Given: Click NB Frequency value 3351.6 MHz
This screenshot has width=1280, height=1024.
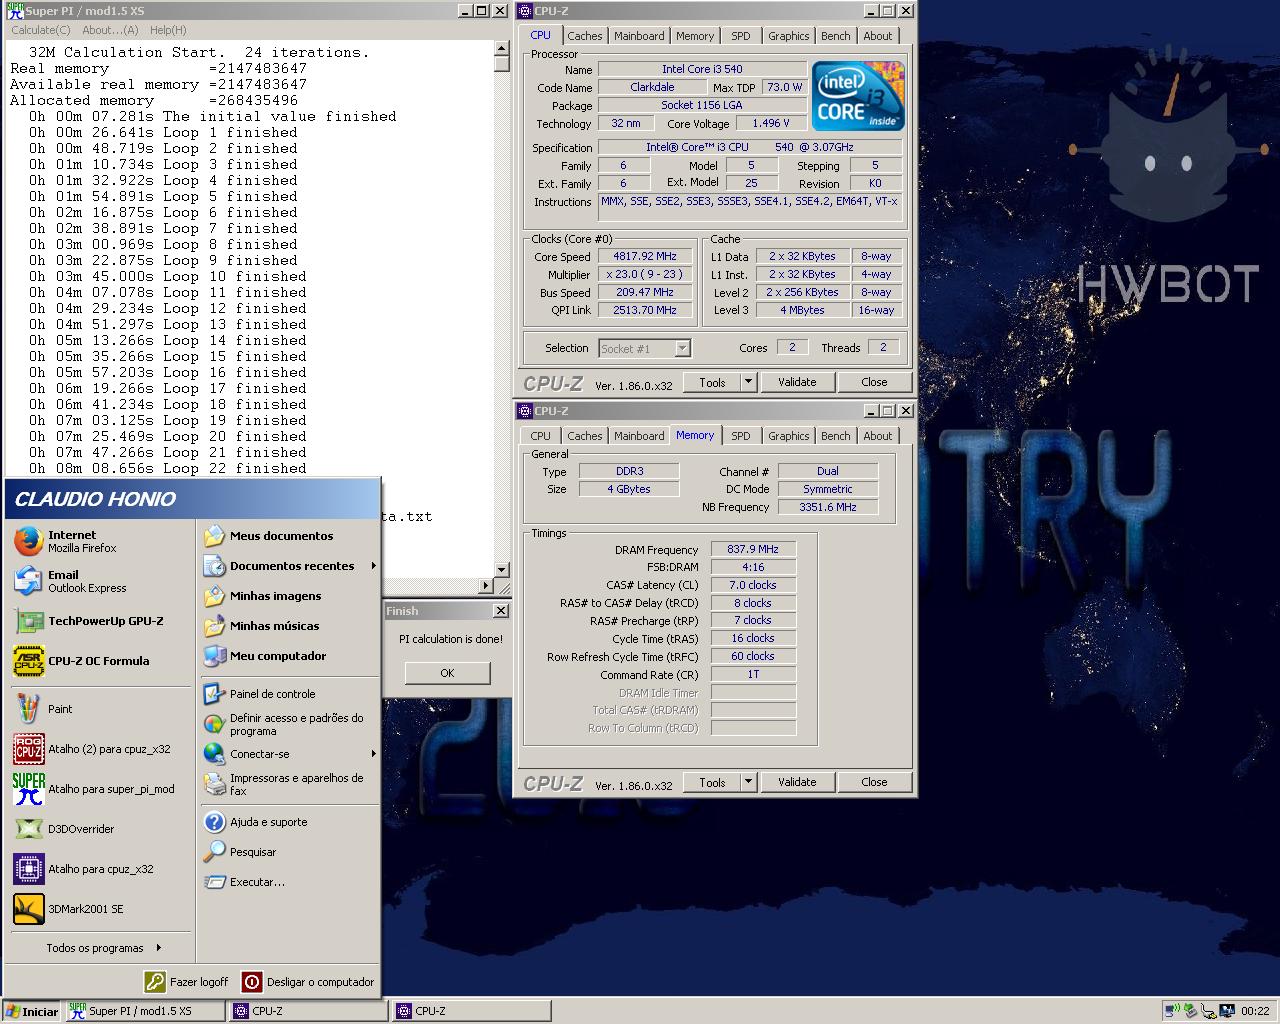Looking at the screenshot, I should (828, 507).
